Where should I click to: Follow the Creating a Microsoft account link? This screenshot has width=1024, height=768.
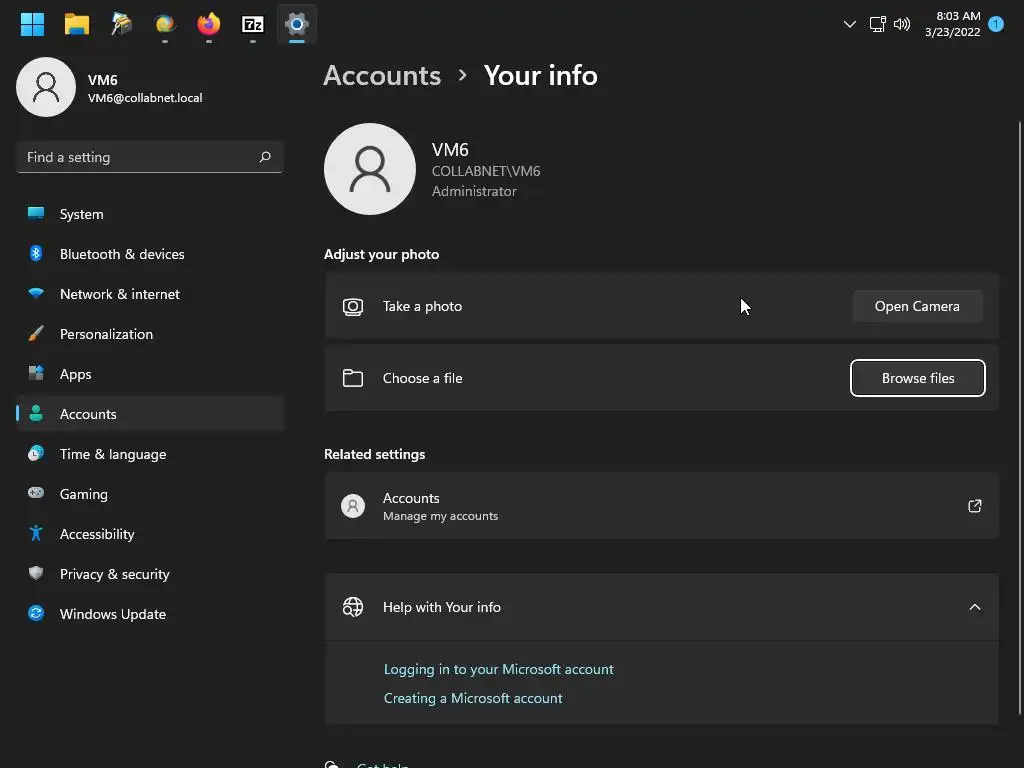pos(473,698)
